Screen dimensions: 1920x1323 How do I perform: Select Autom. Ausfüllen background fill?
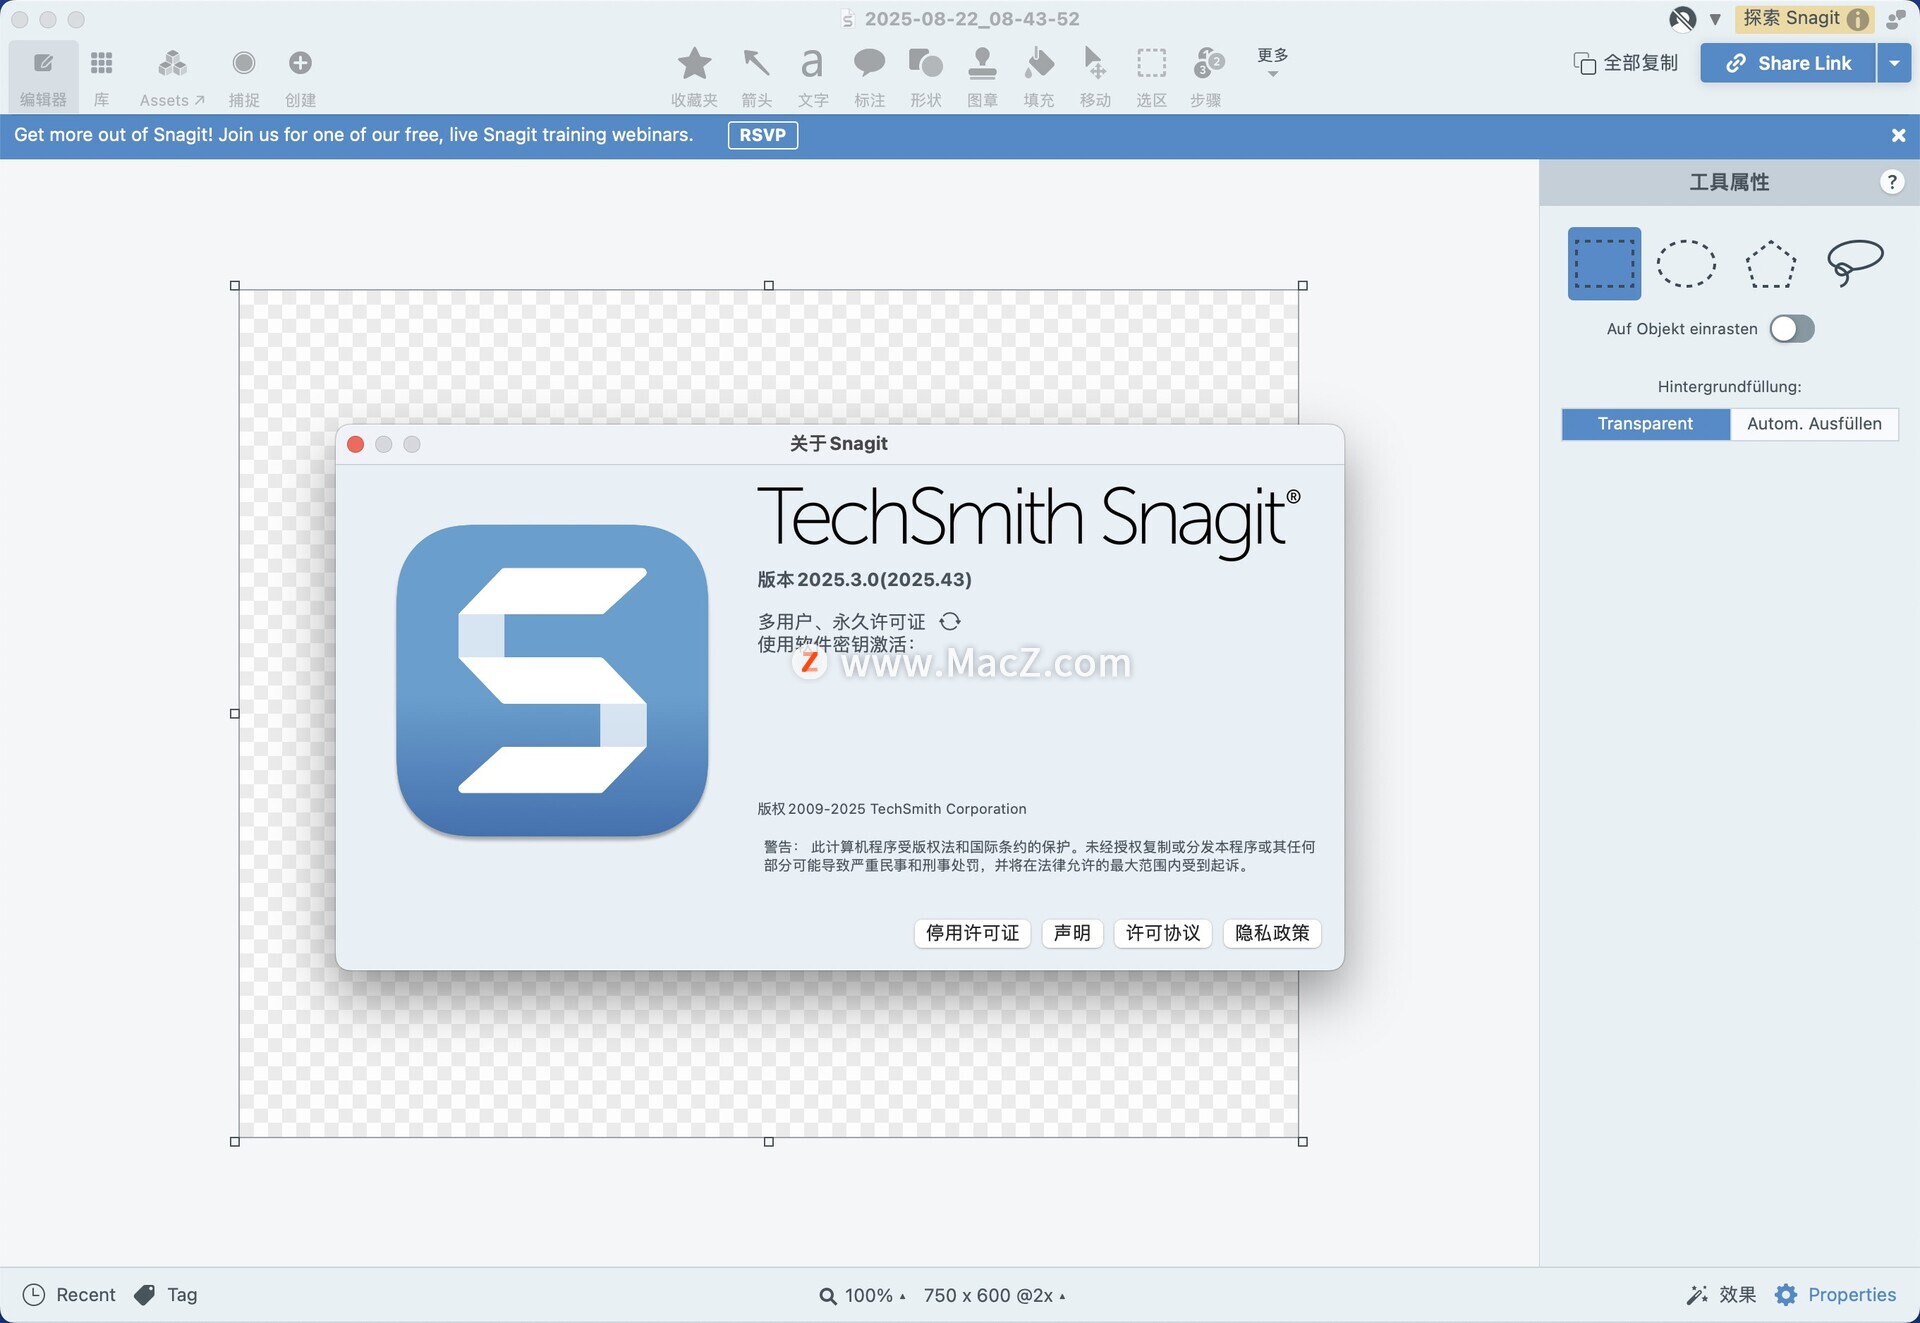tap(1814, 424)
